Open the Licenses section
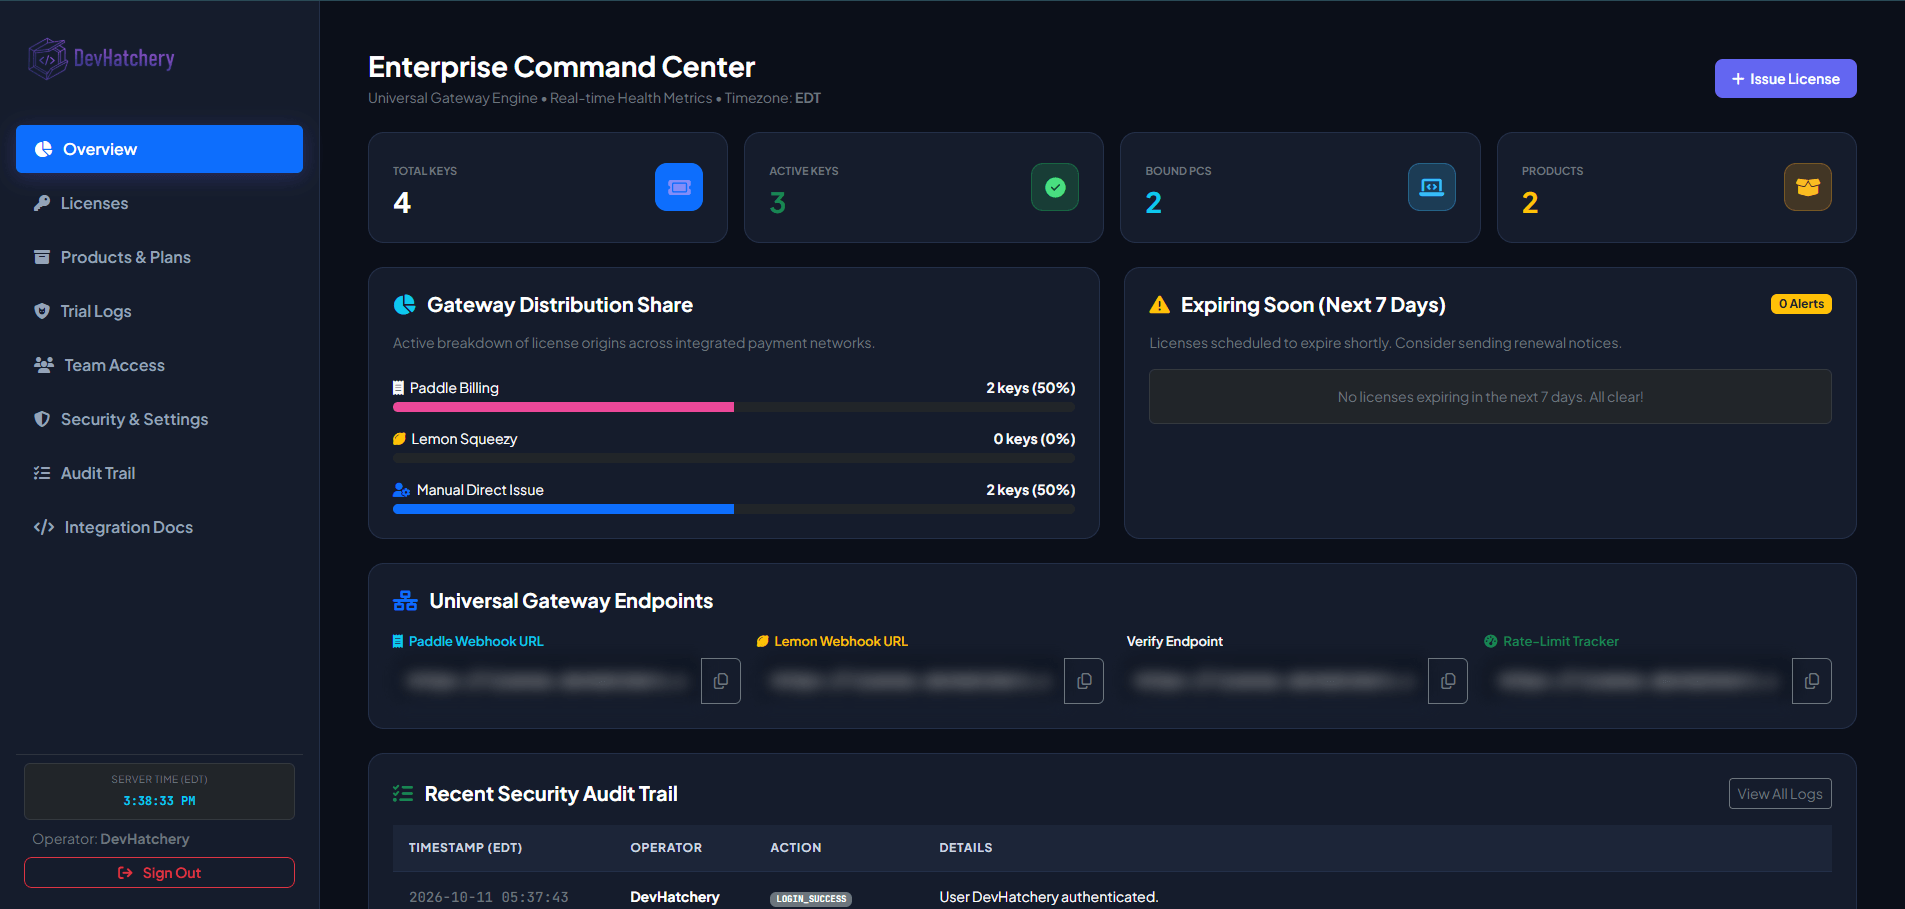Screen dimensions: 1905x909 159,203
